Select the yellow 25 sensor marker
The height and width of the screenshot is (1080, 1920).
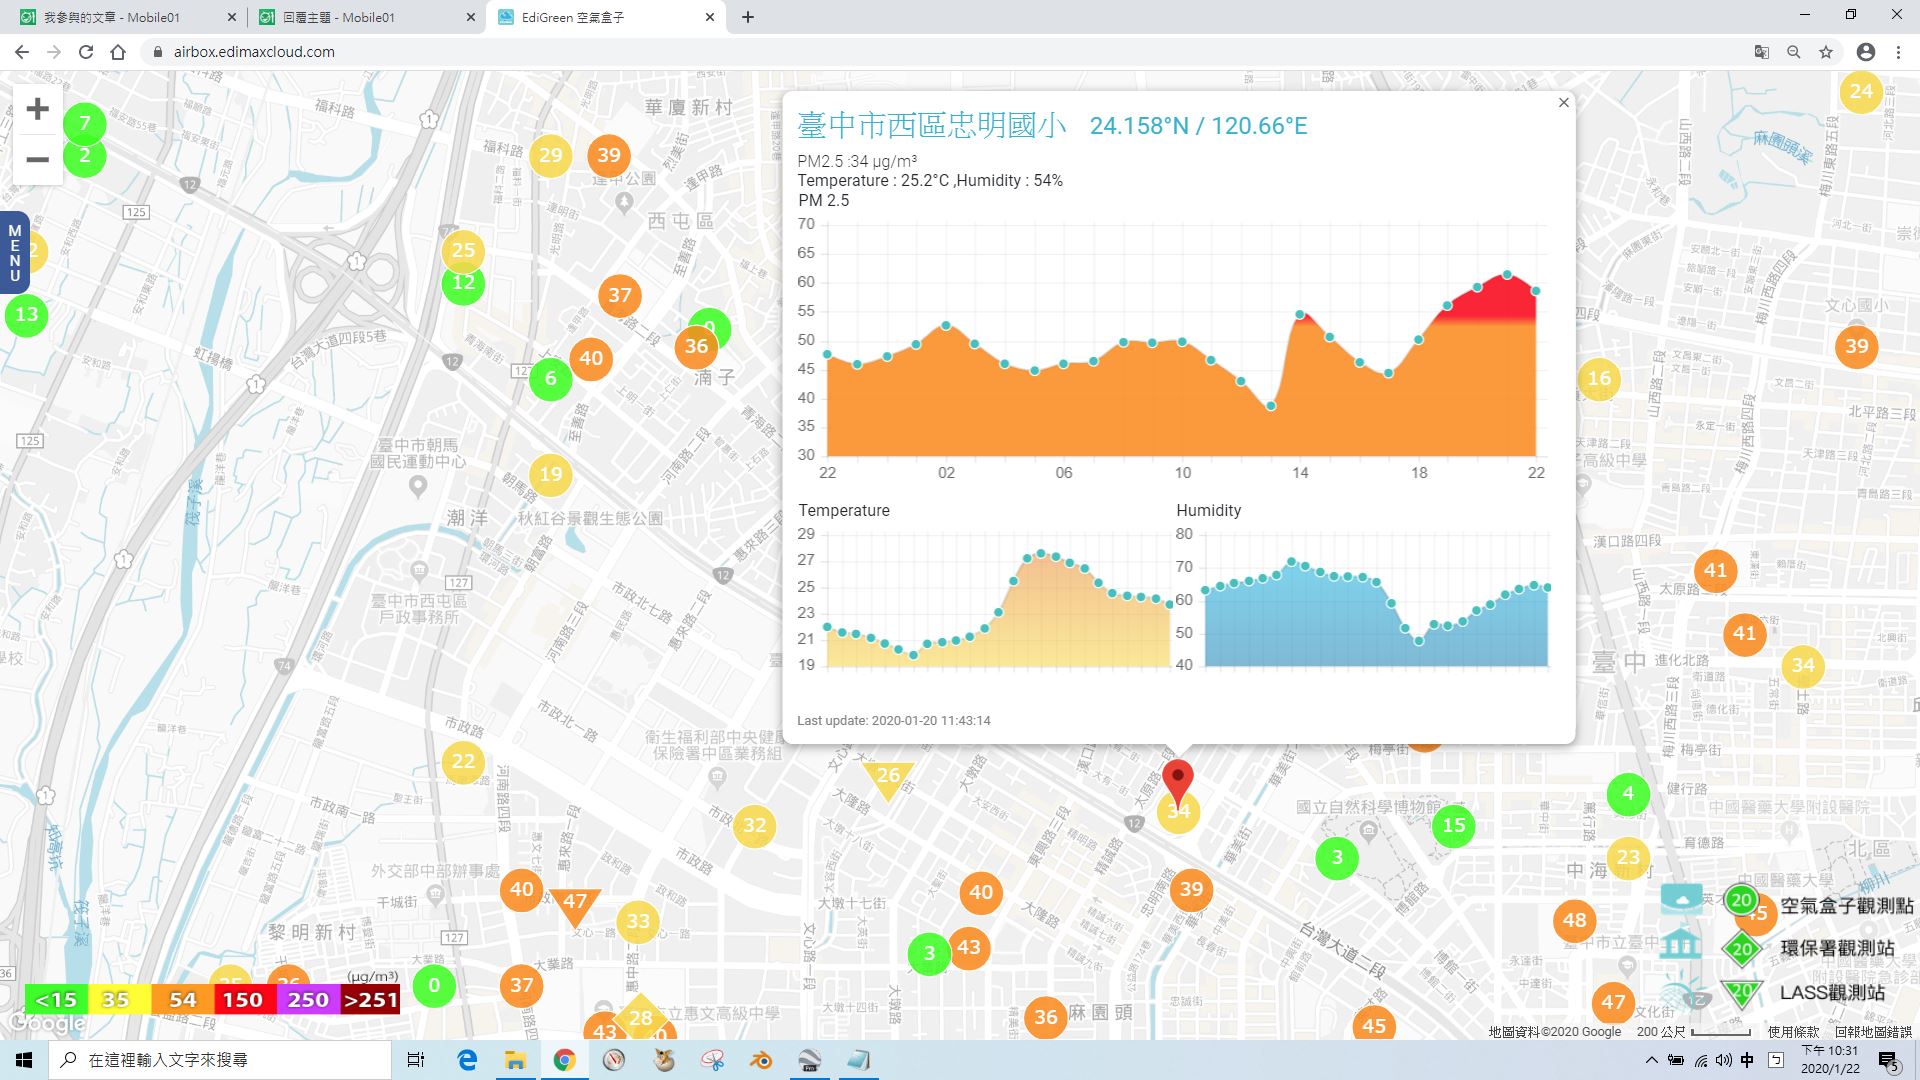pos(463,250)
